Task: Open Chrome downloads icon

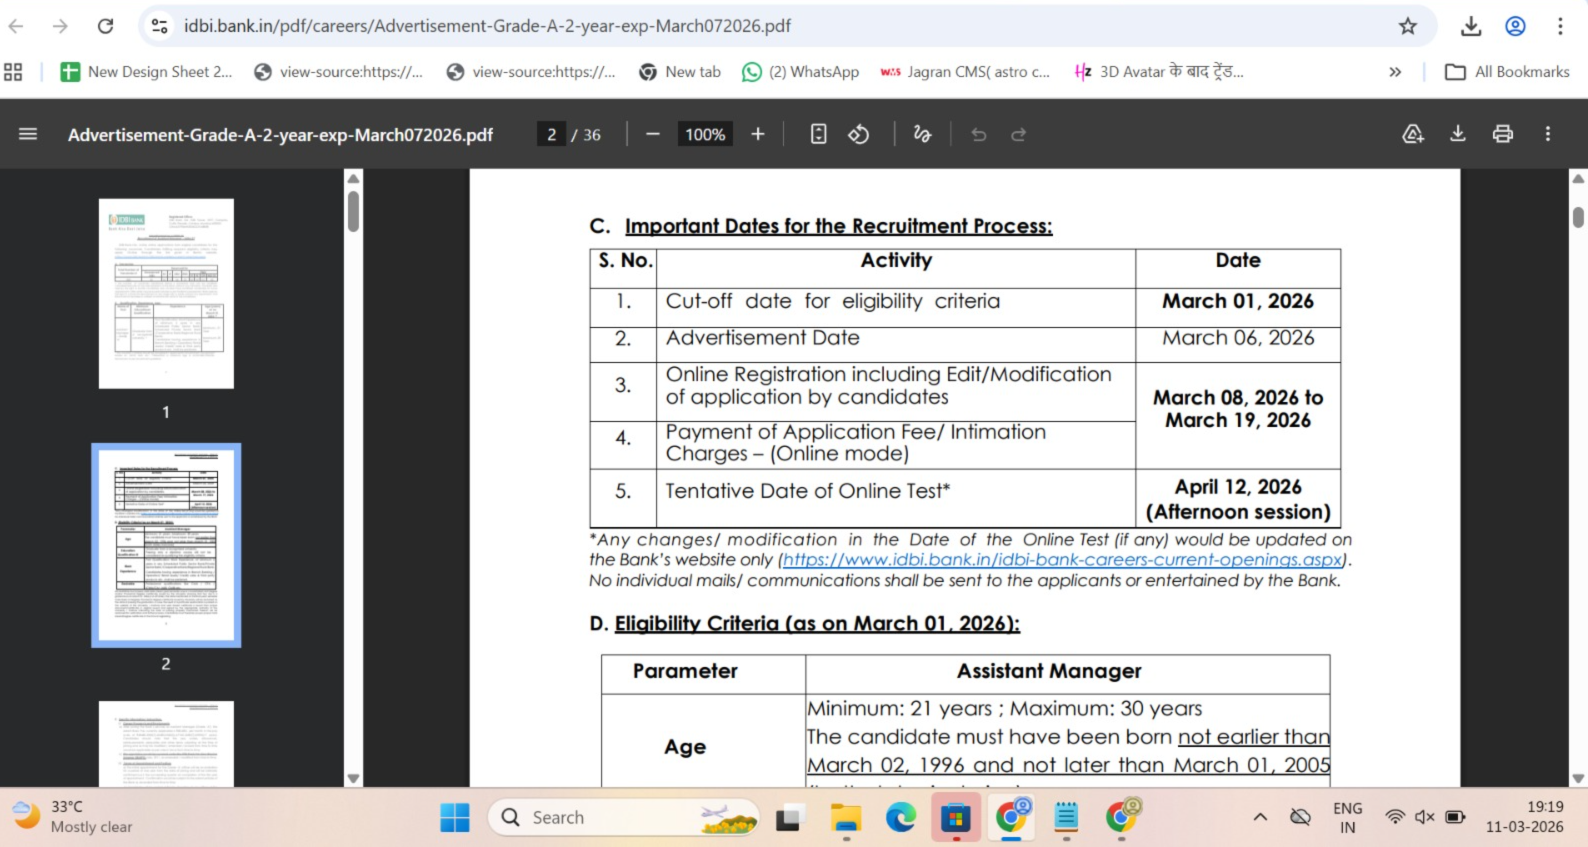Action: (1470, 26)
